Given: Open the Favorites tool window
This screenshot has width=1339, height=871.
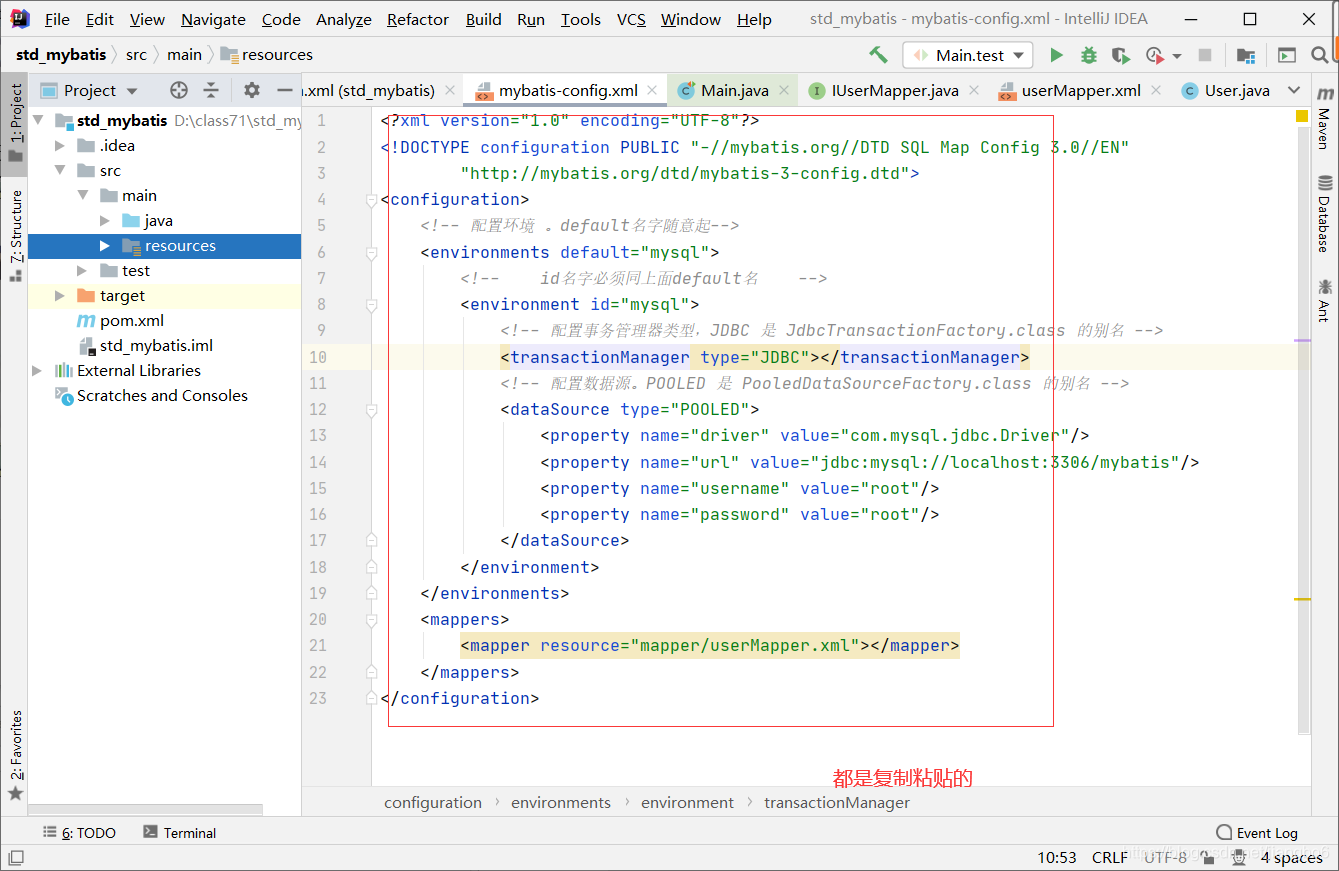Looking at the screenshot, I should tap(16, 755).
